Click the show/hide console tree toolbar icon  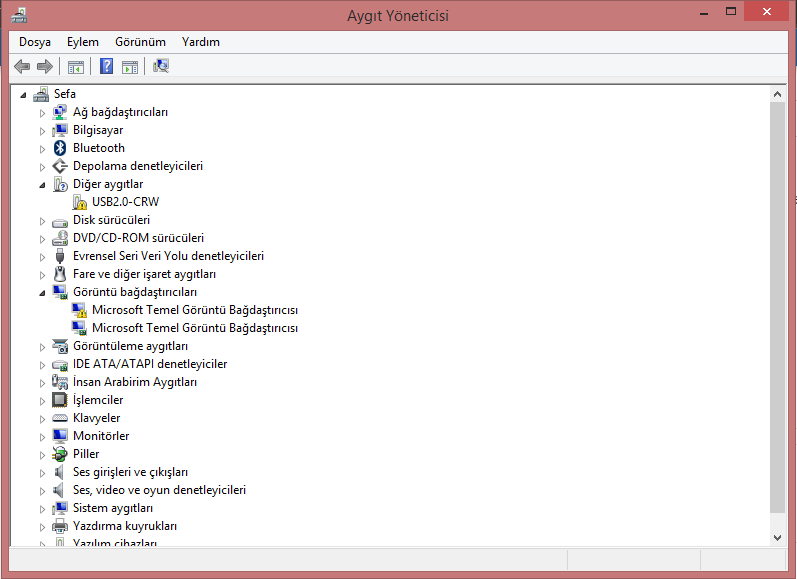[76, 67]
